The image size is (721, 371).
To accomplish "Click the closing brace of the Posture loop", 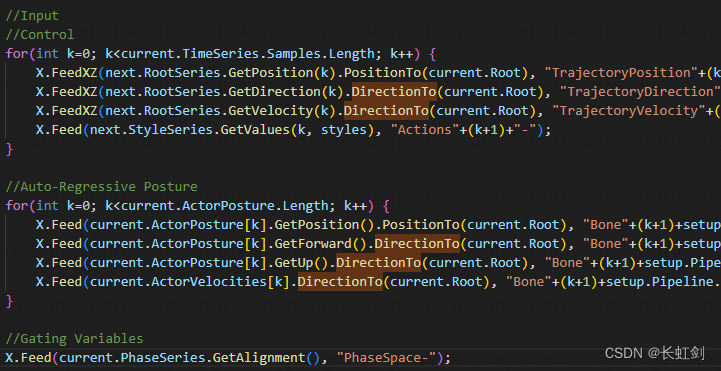I will pos(9,301).
